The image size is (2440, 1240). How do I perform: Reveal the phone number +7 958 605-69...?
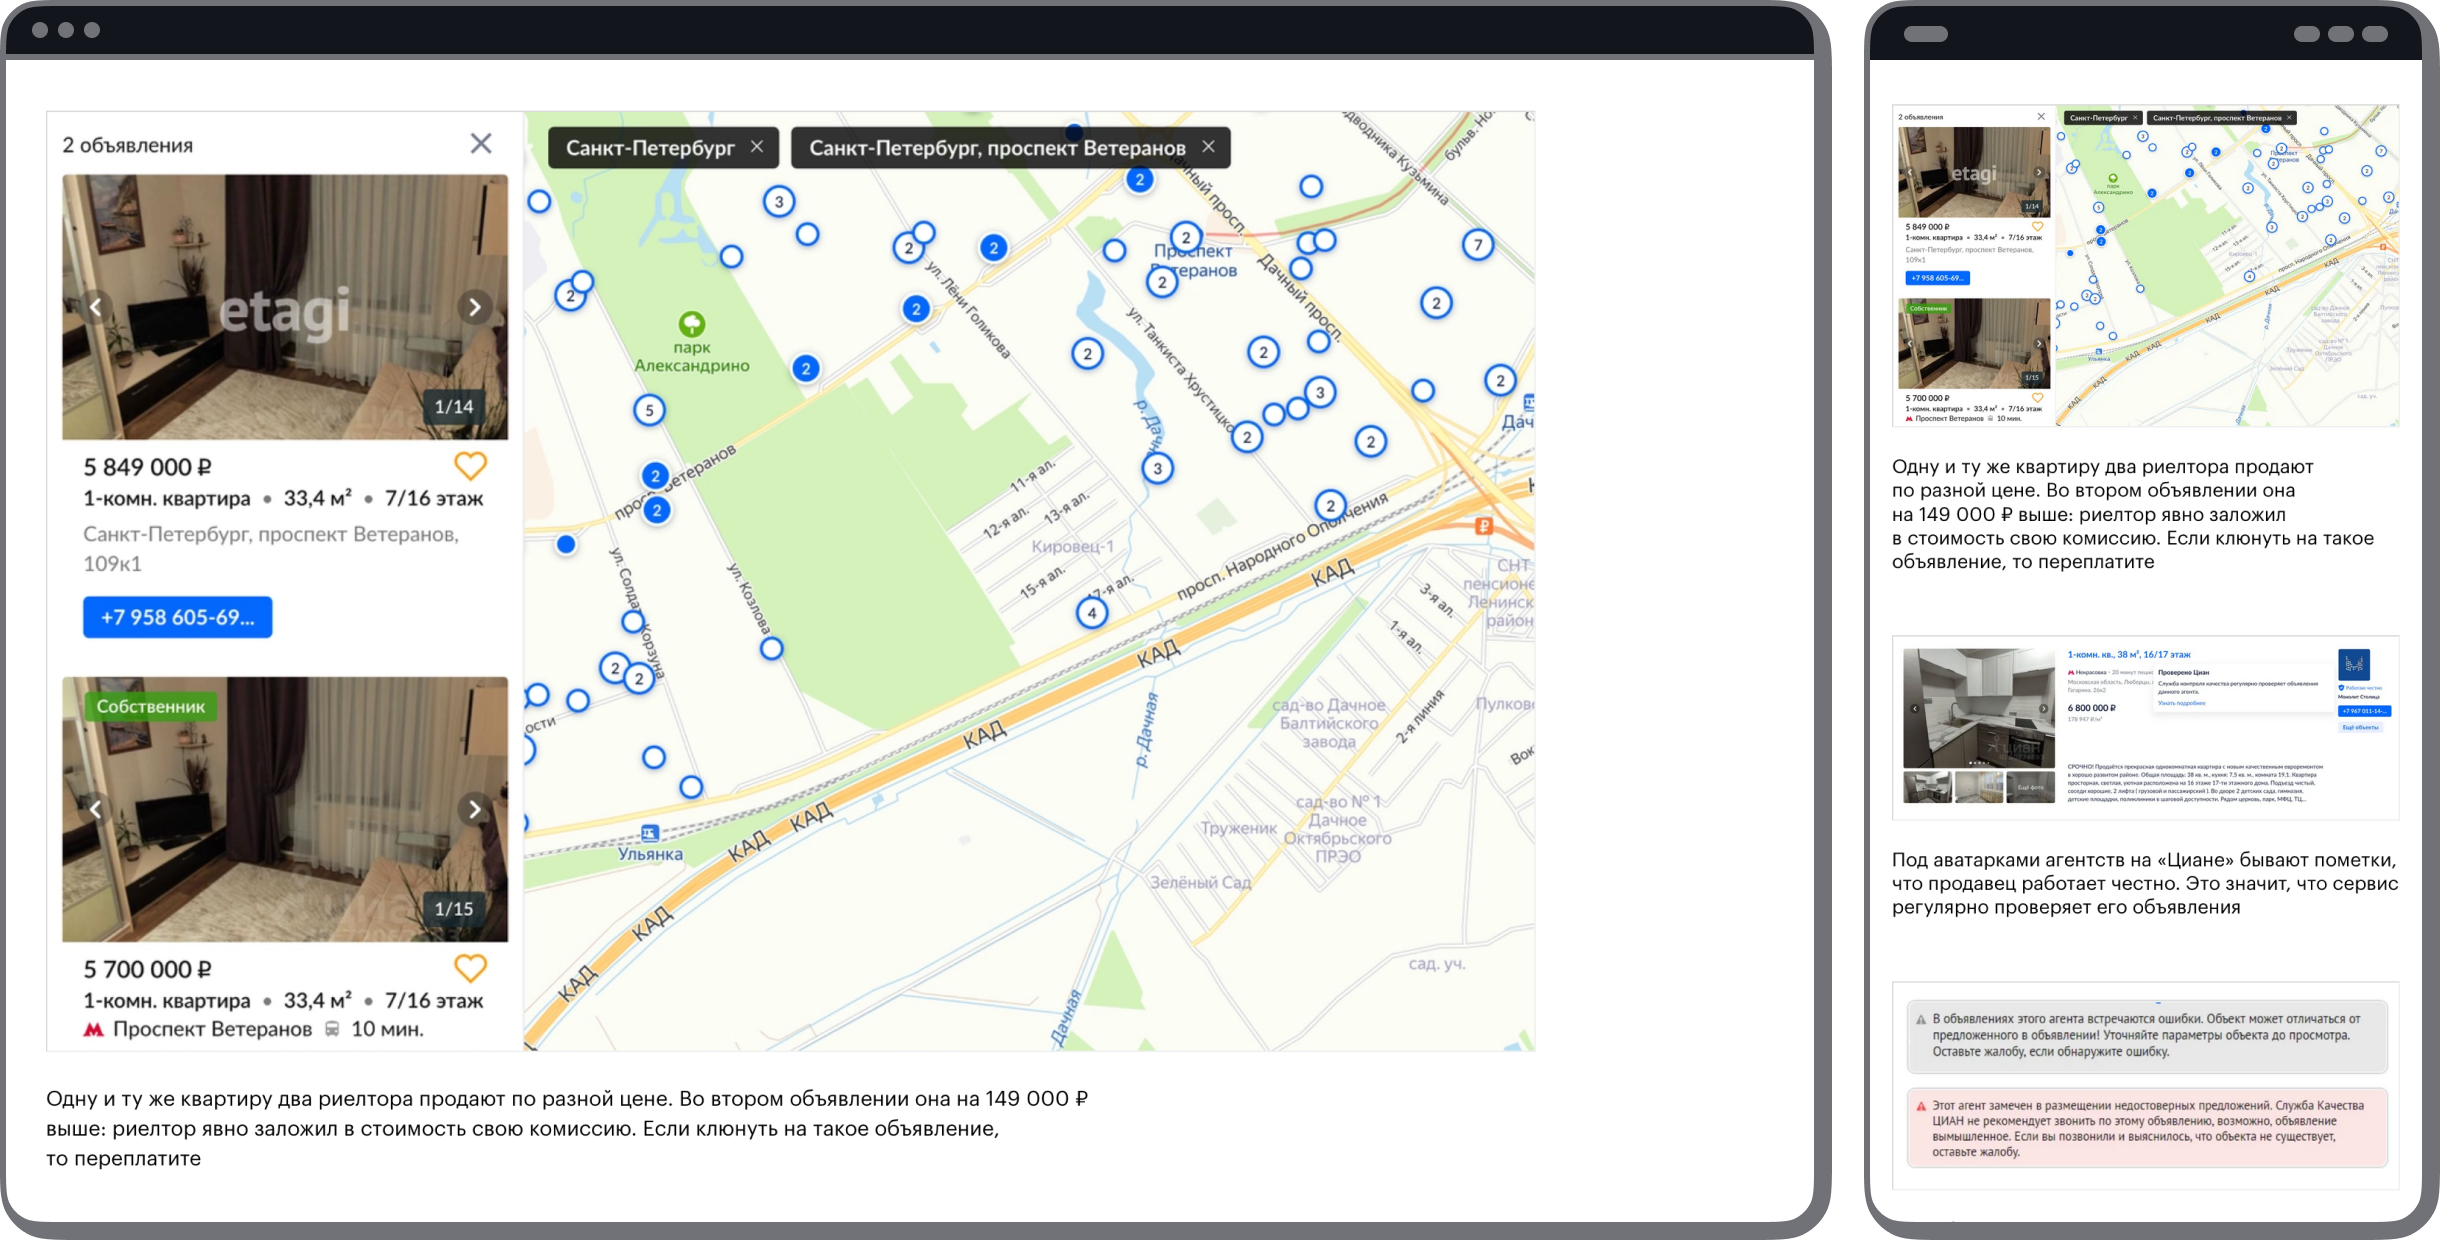(x=178, y=617)
